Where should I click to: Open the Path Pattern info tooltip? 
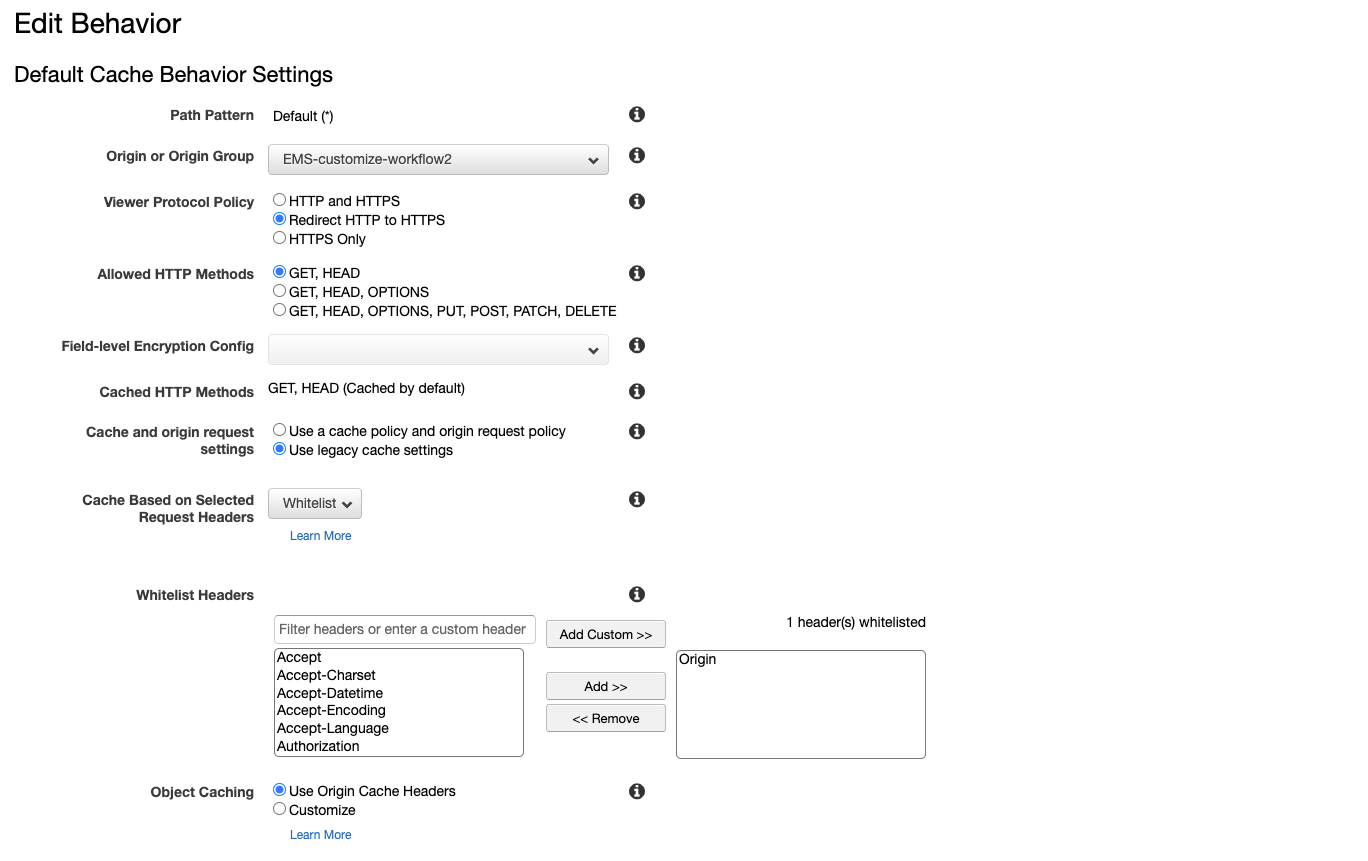pyautogui.click(x=636, y=114)
